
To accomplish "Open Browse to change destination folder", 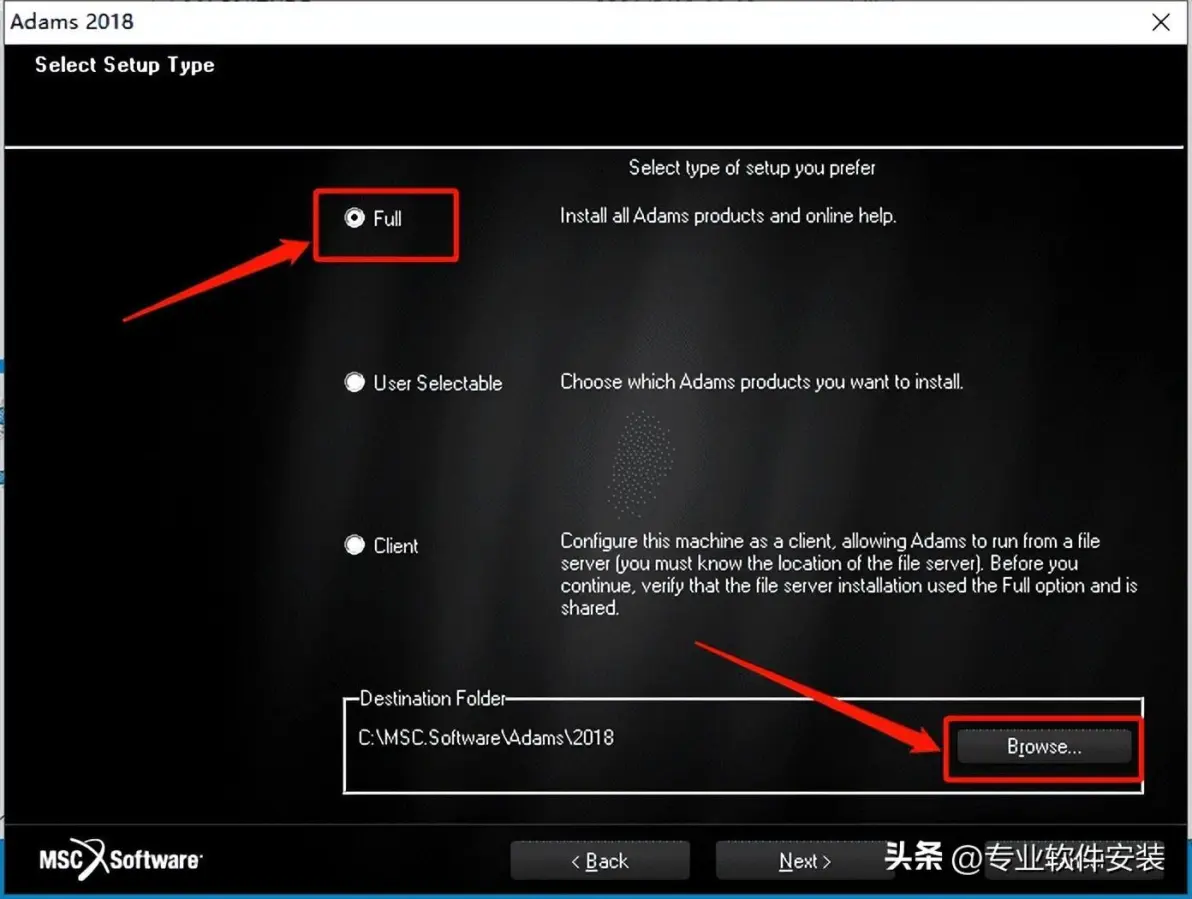I will click(1044, 746).
